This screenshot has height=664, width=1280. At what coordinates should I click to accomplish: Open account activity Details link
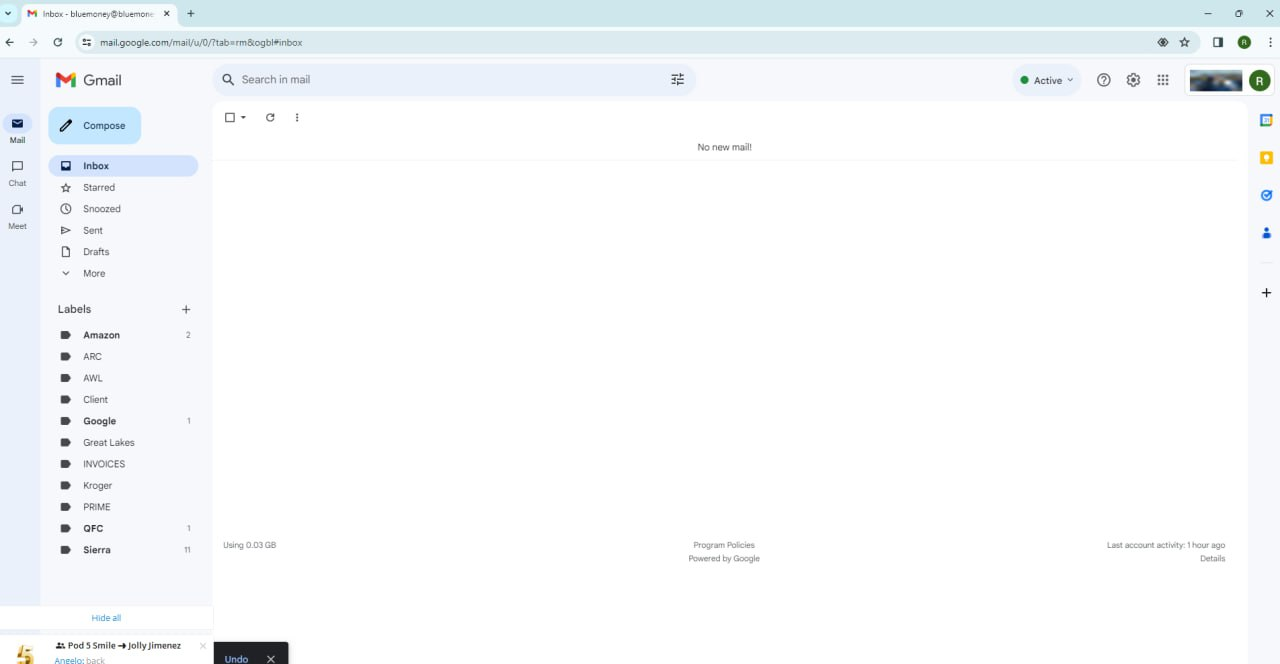point(1212,558)
